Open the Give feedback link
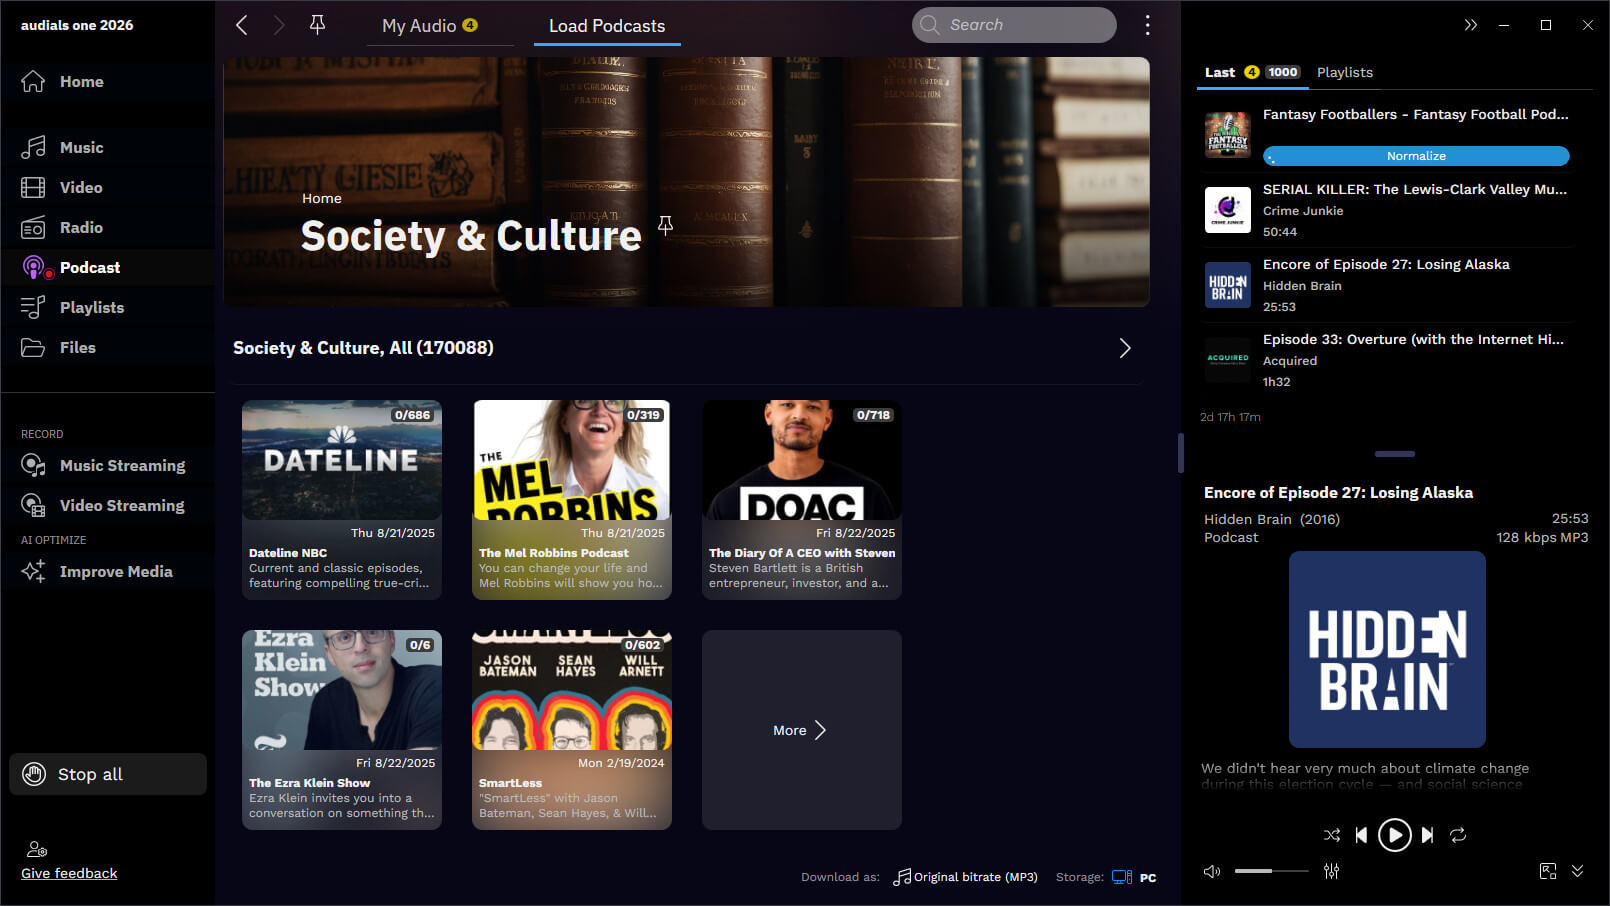The width and height of the screenshot is (1610, 906). tap(69, 873)
